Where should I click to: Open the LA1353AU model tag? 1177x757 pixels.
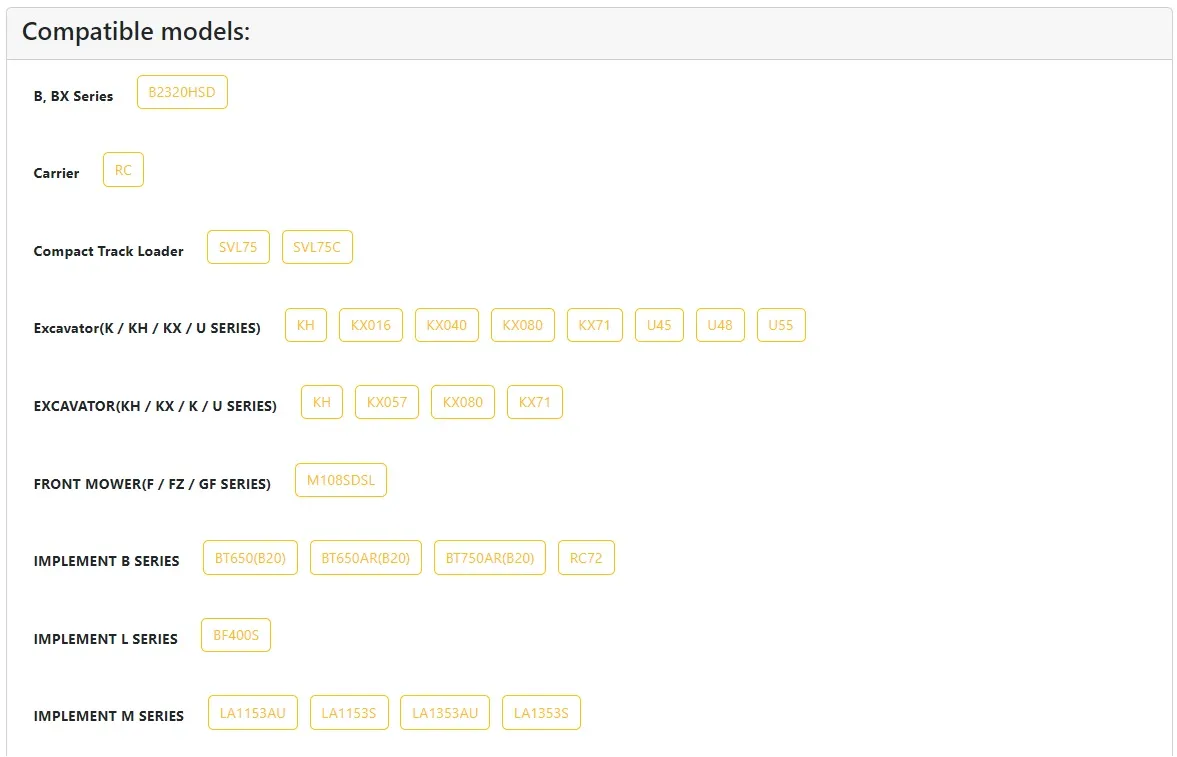point(445,713)
